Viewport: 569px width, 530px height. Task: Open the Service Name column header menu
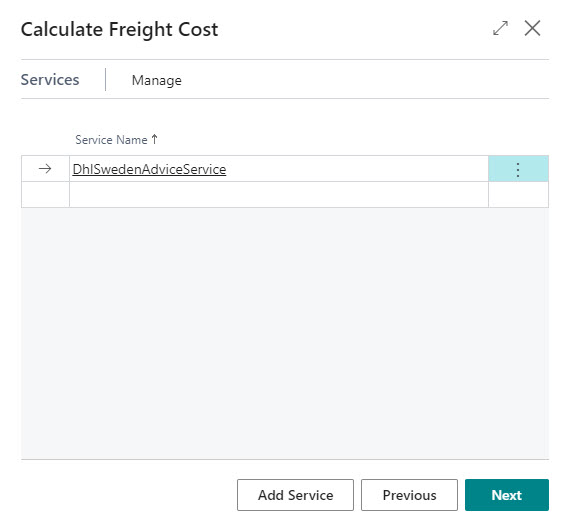[x=111, y=140]
